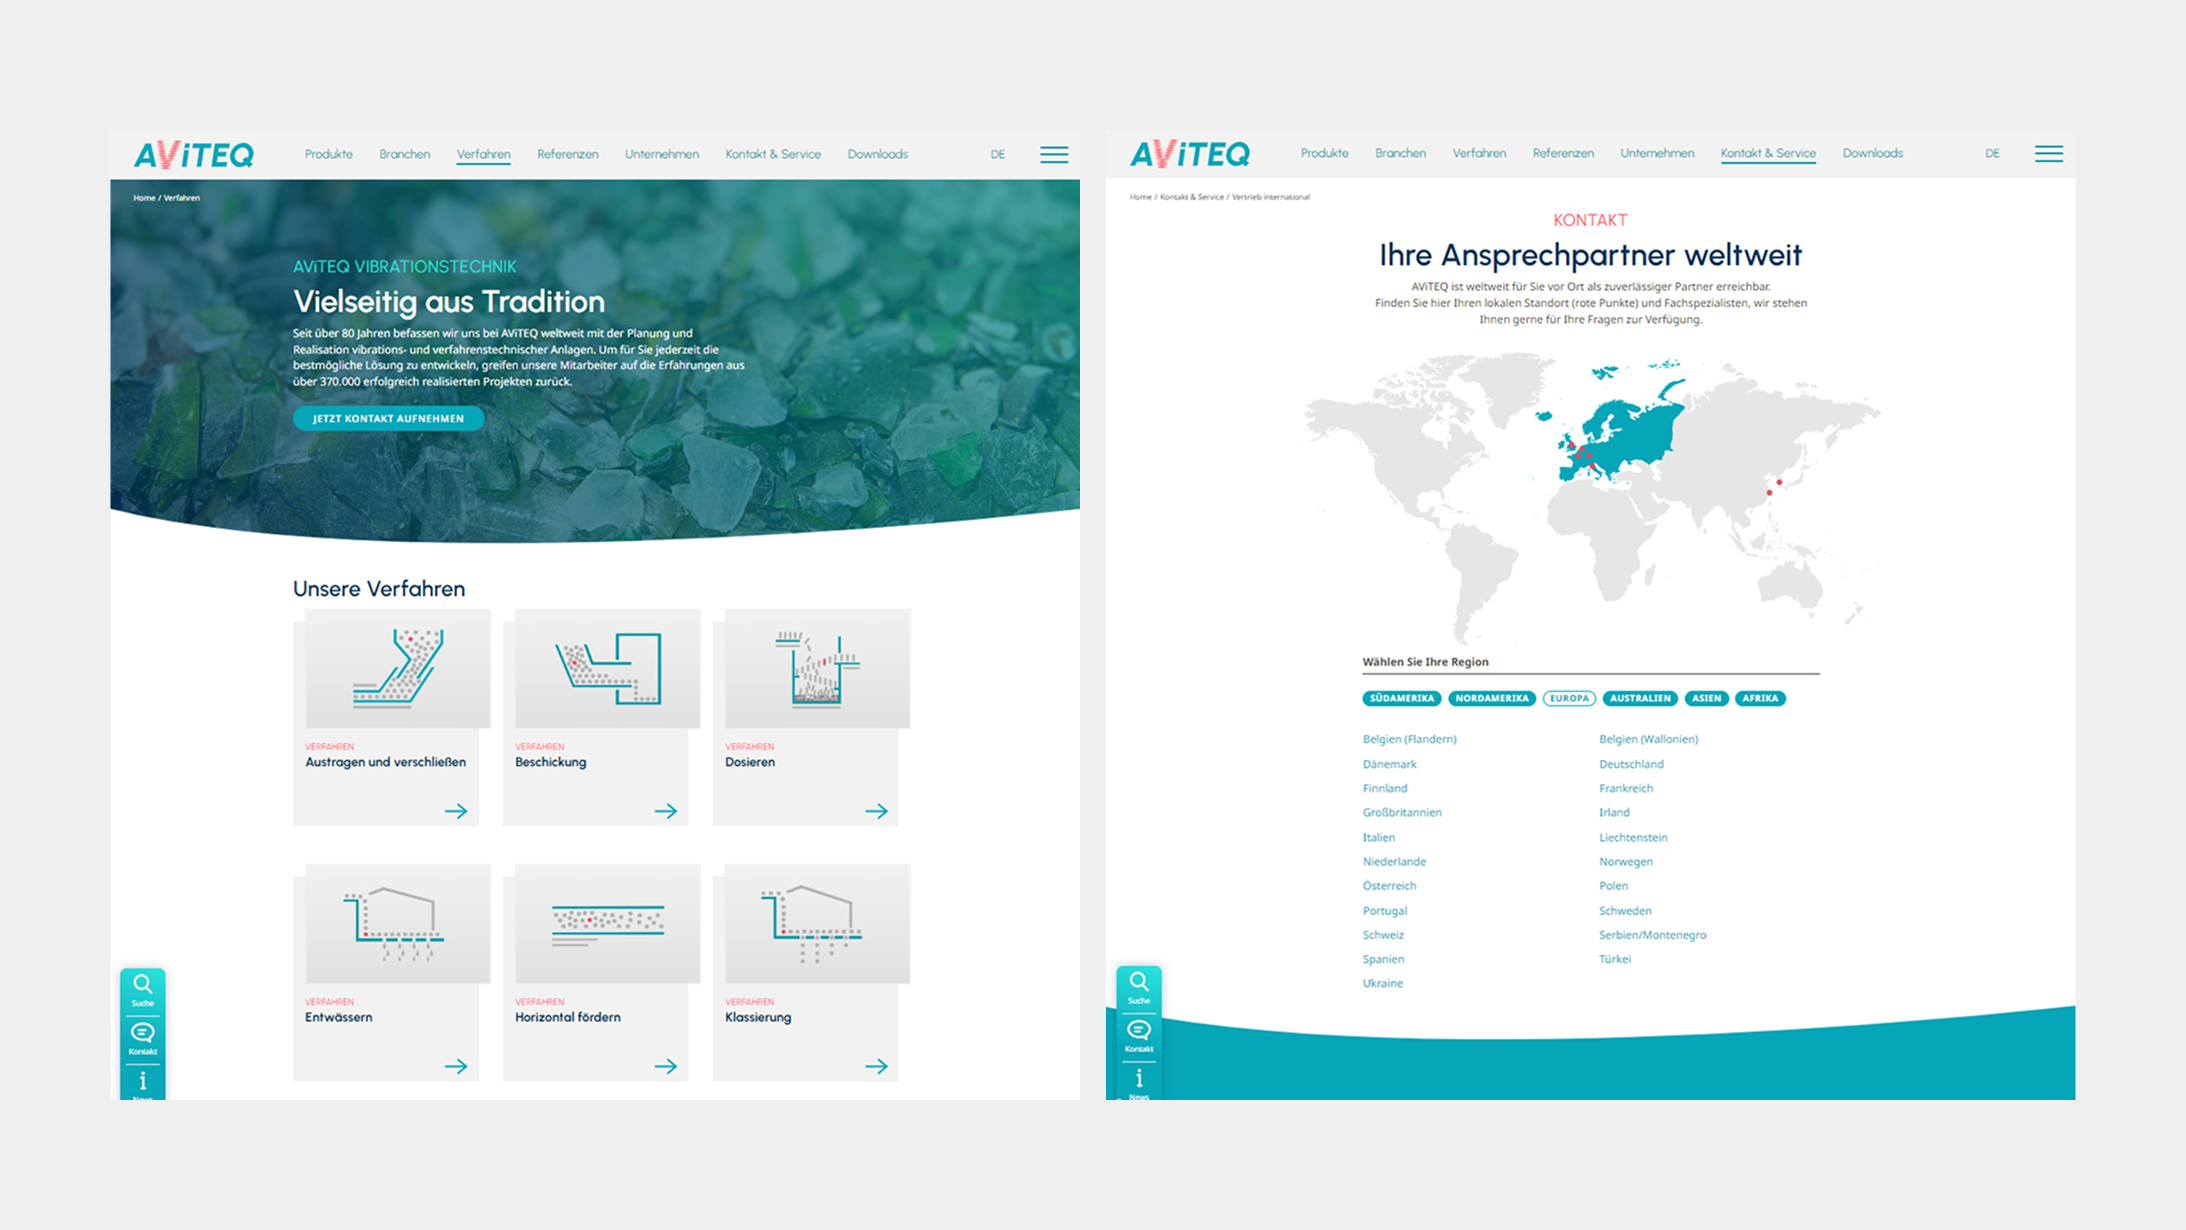Open Deutschland contact link
This screenshot has height=1230, width=2186.
tap(1631, 764)
